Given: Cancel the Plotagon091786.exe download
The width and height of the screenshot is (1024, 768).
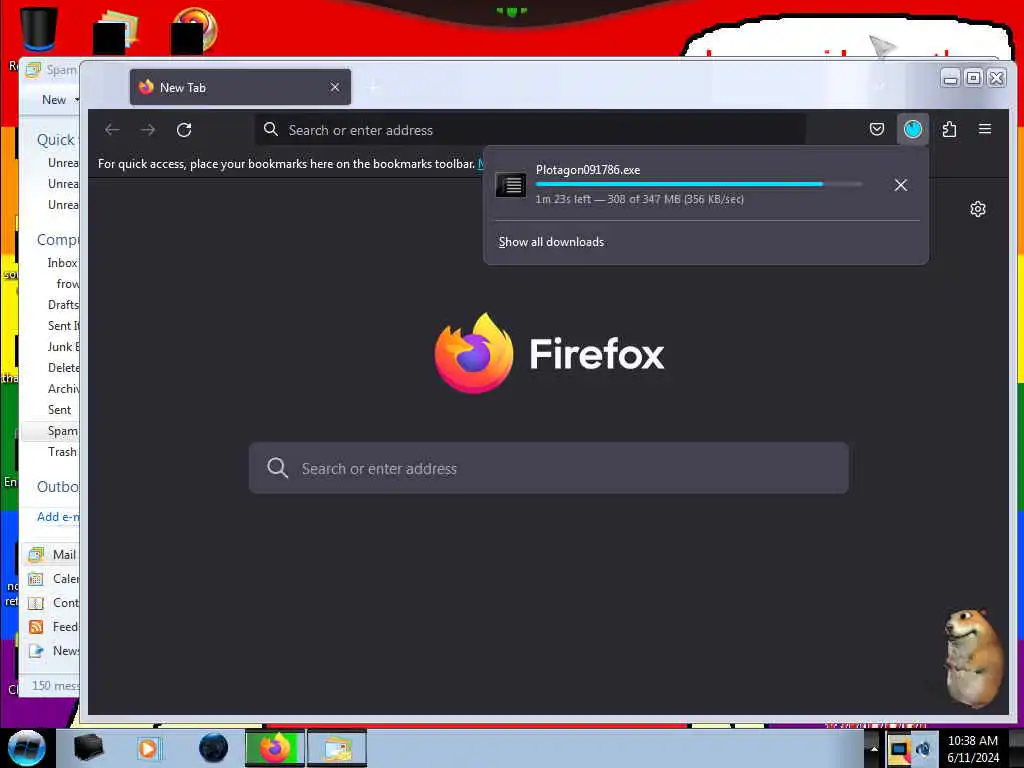Looking at the screenshot, I should (x=901, y=185).
